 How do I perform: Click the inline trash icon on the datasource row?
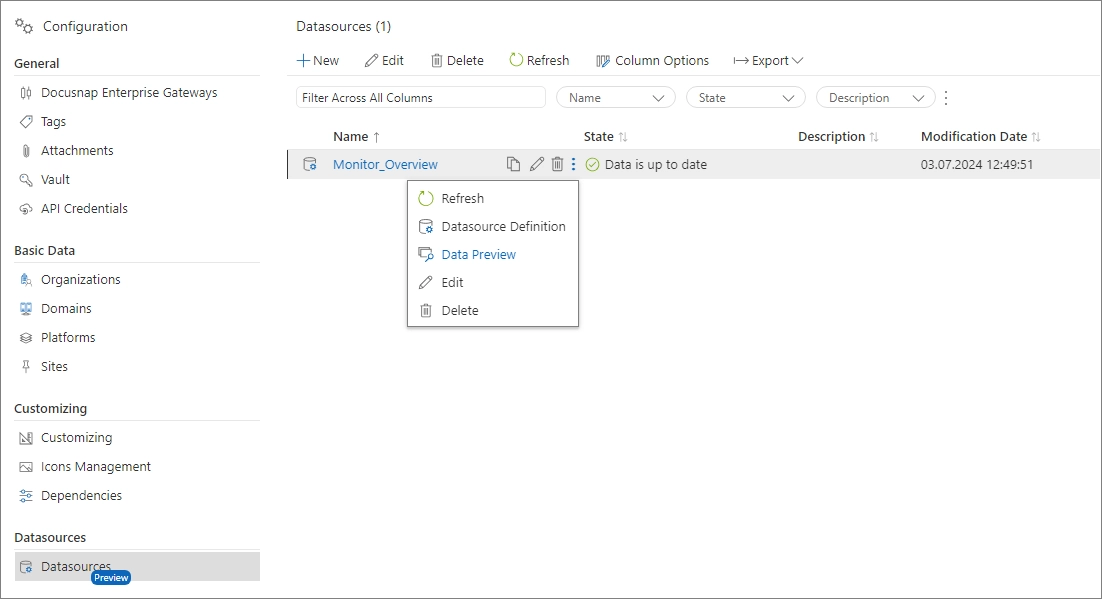tap(557, 163)
